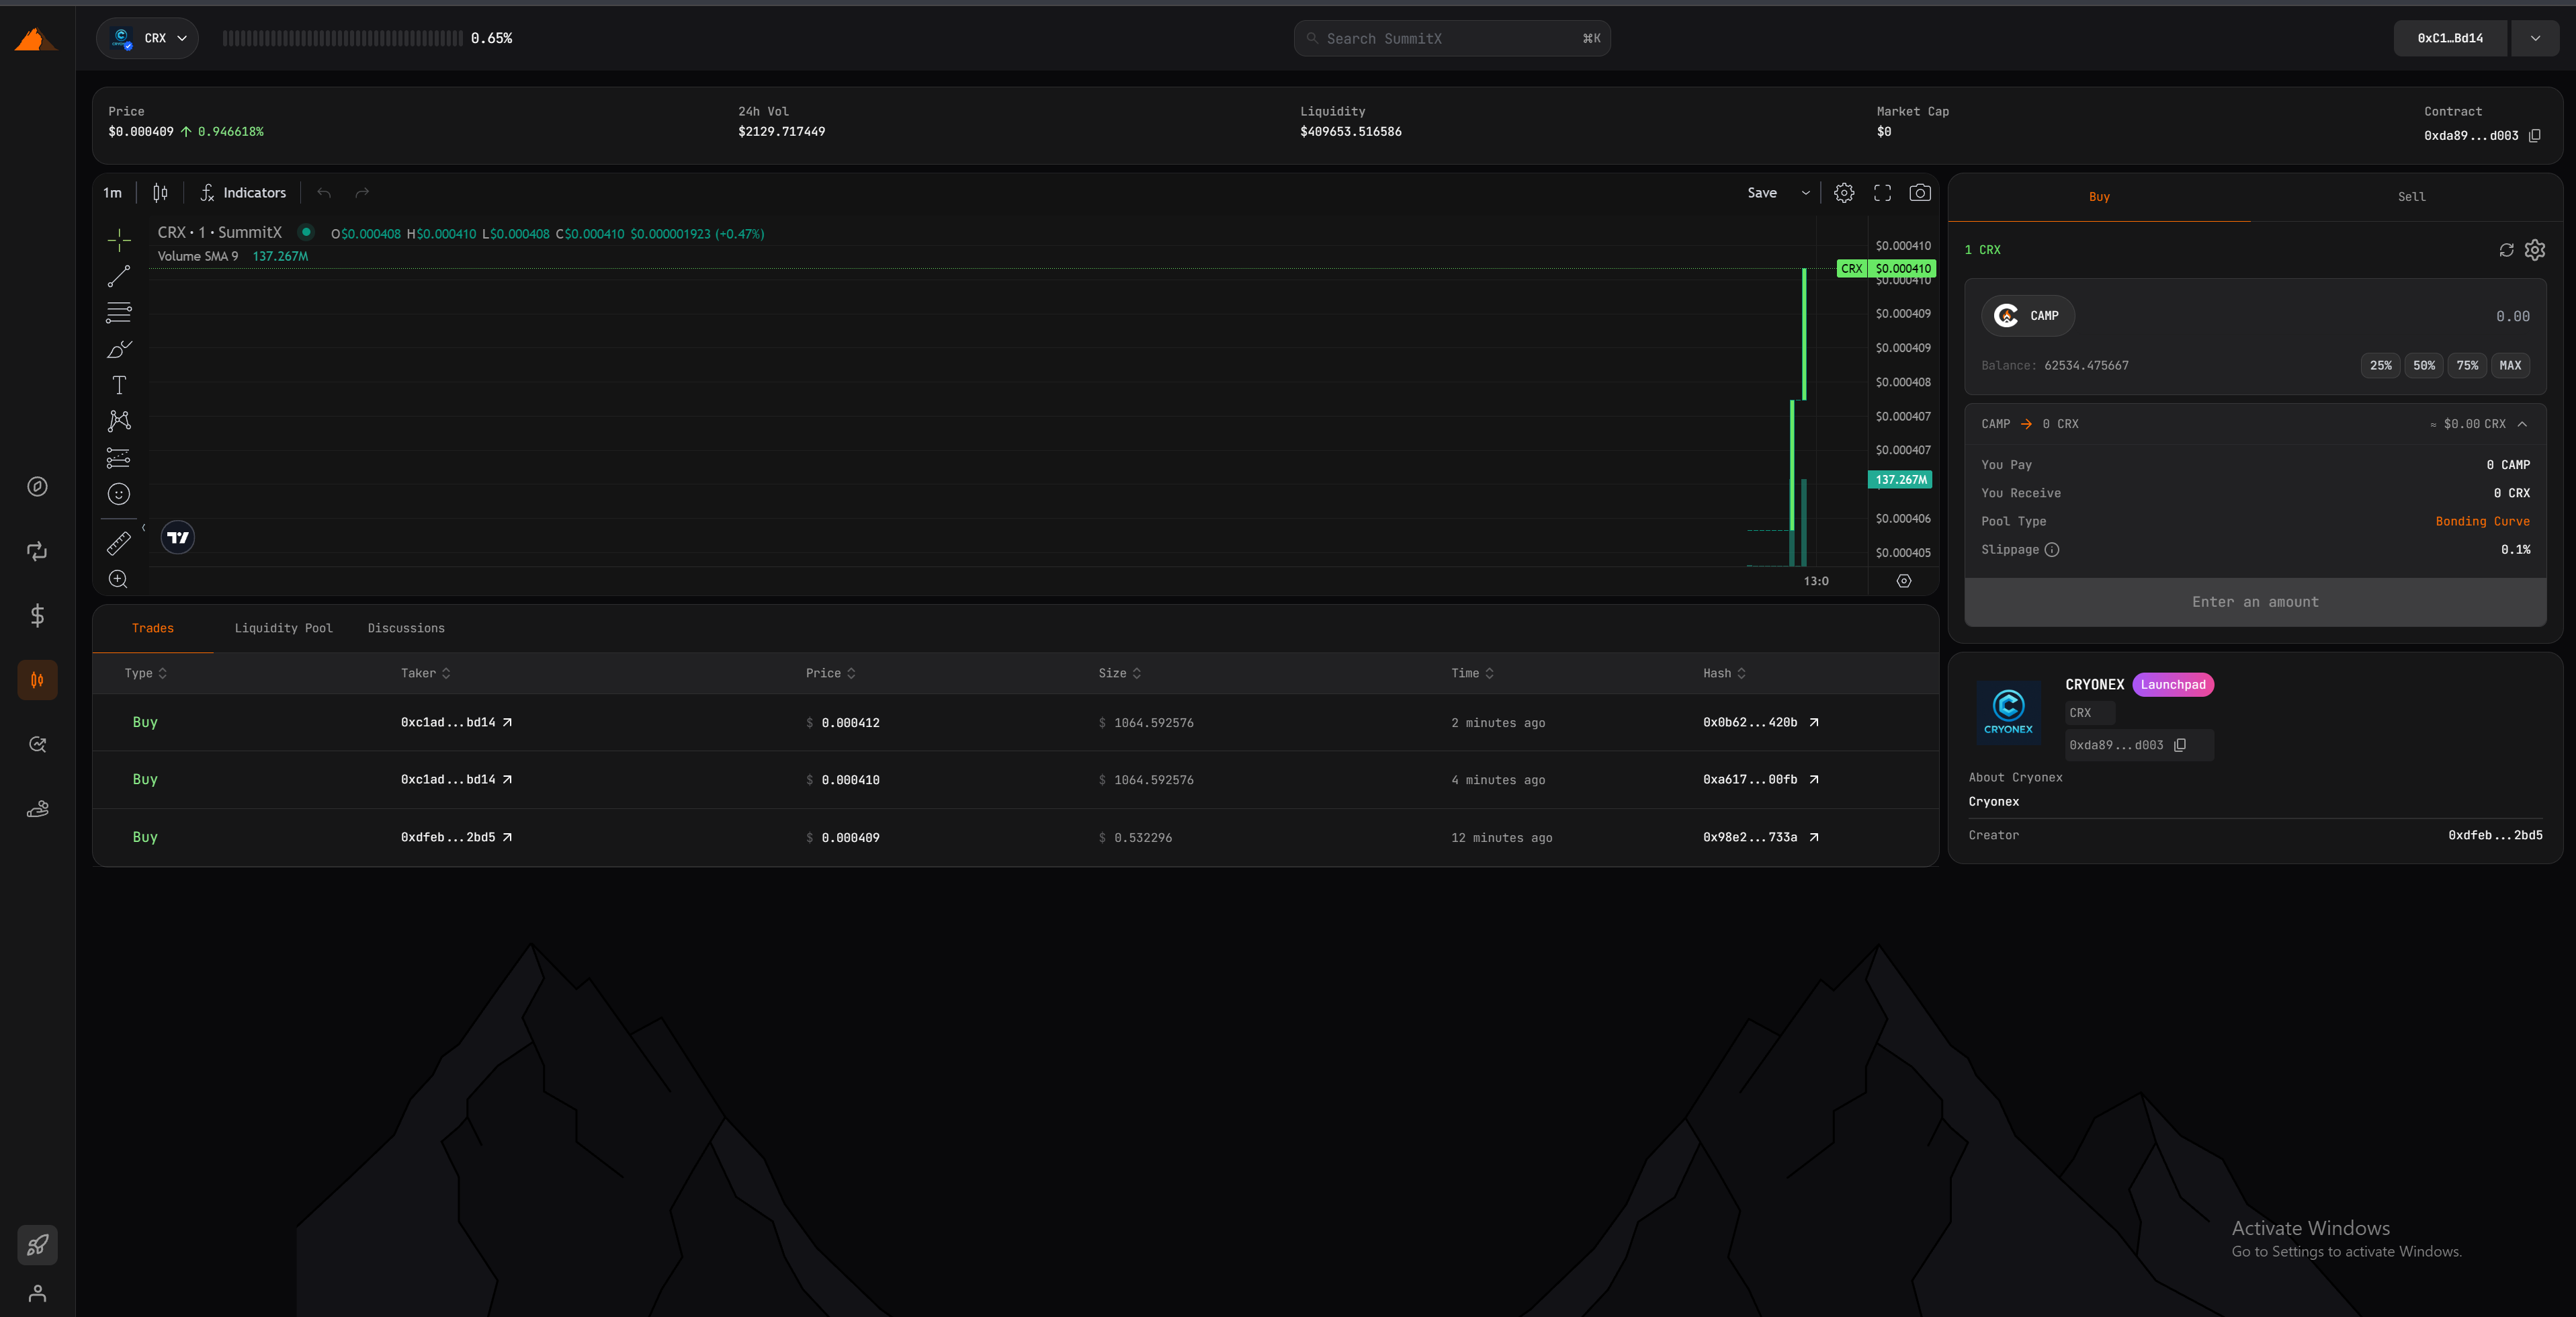
Task: Open the rocket launchpad sidebar icon
Action: [x=37, y=1245]
